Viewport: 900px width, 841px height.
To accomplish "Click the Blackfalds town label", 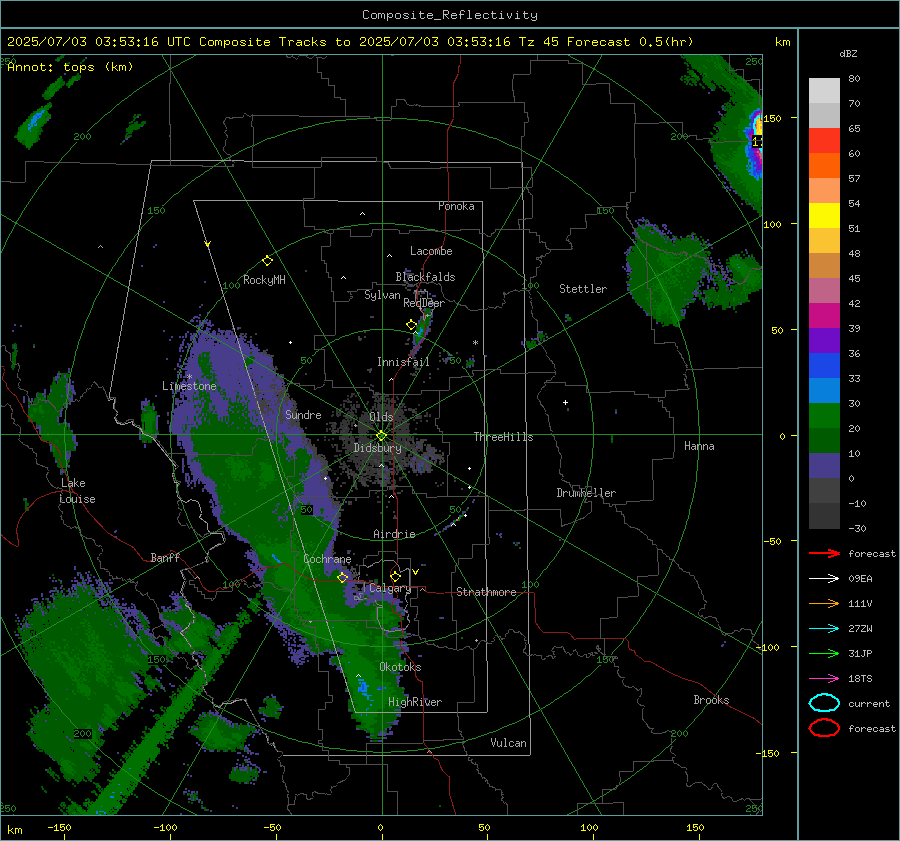I will click(425, 277).
